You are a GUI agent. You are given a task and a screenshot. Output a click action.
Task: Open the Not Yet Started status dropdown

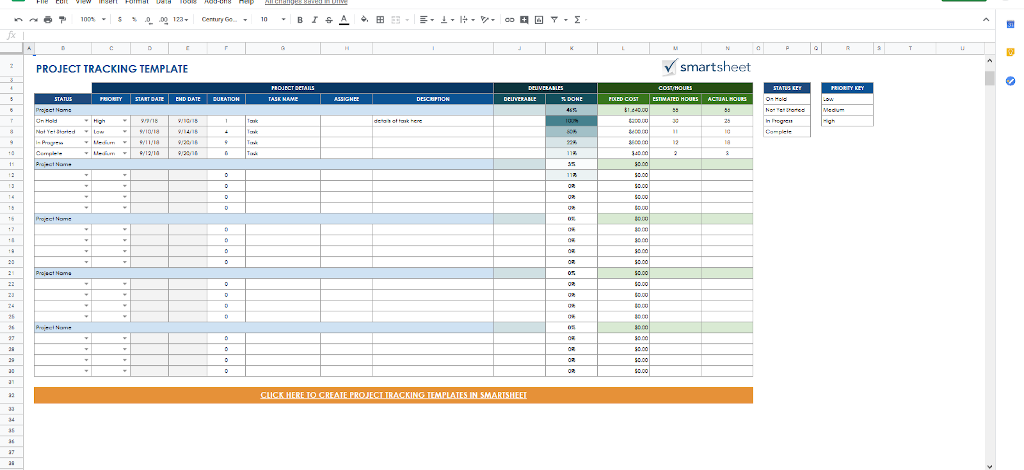click(86, 132)
